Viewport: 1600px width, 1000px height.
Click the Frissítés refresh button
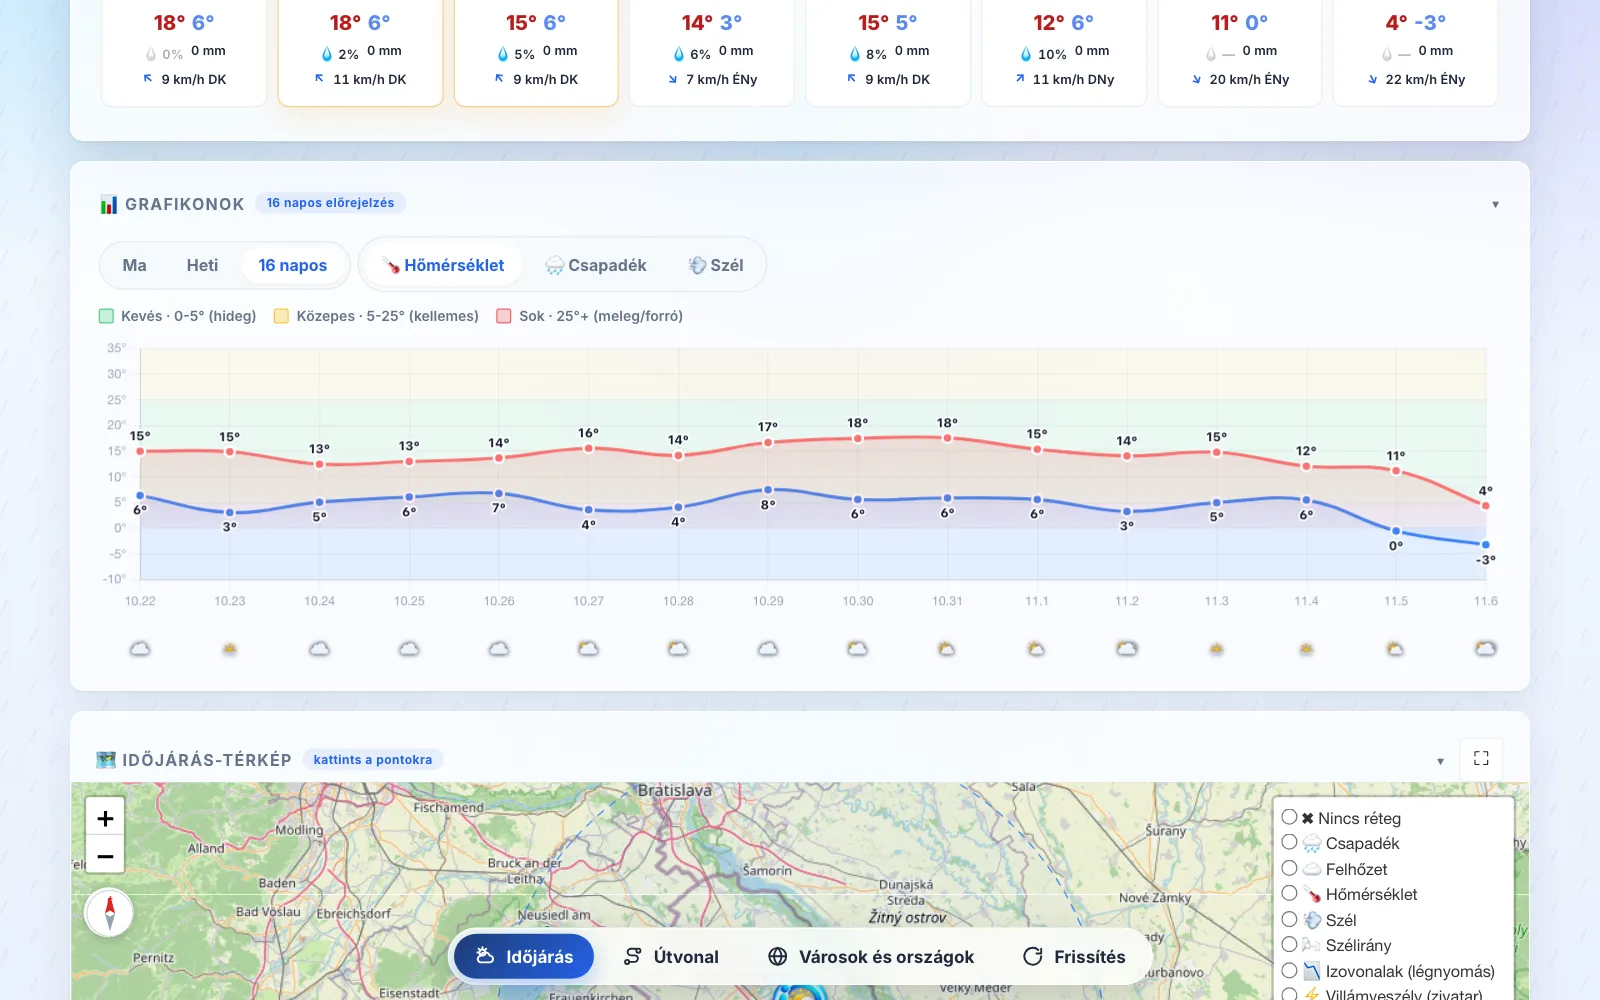pos(1074,957)
